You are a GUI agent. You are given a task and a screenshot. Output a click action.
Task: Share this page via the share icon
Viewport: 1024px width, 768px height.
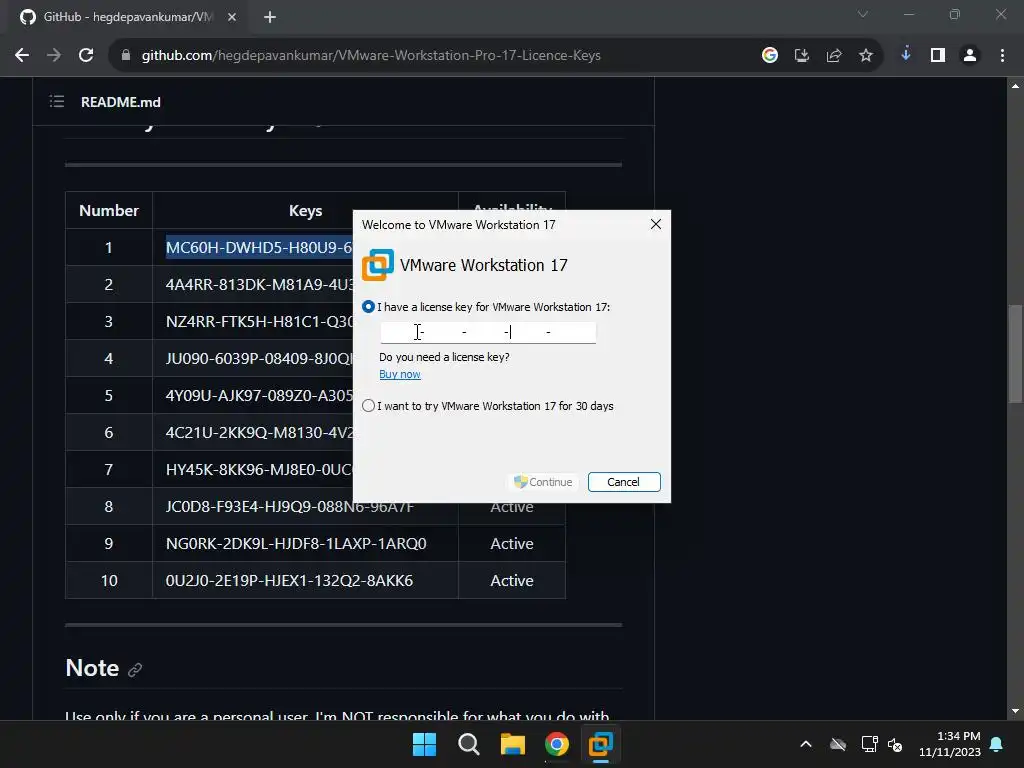[x=834, y=56]
